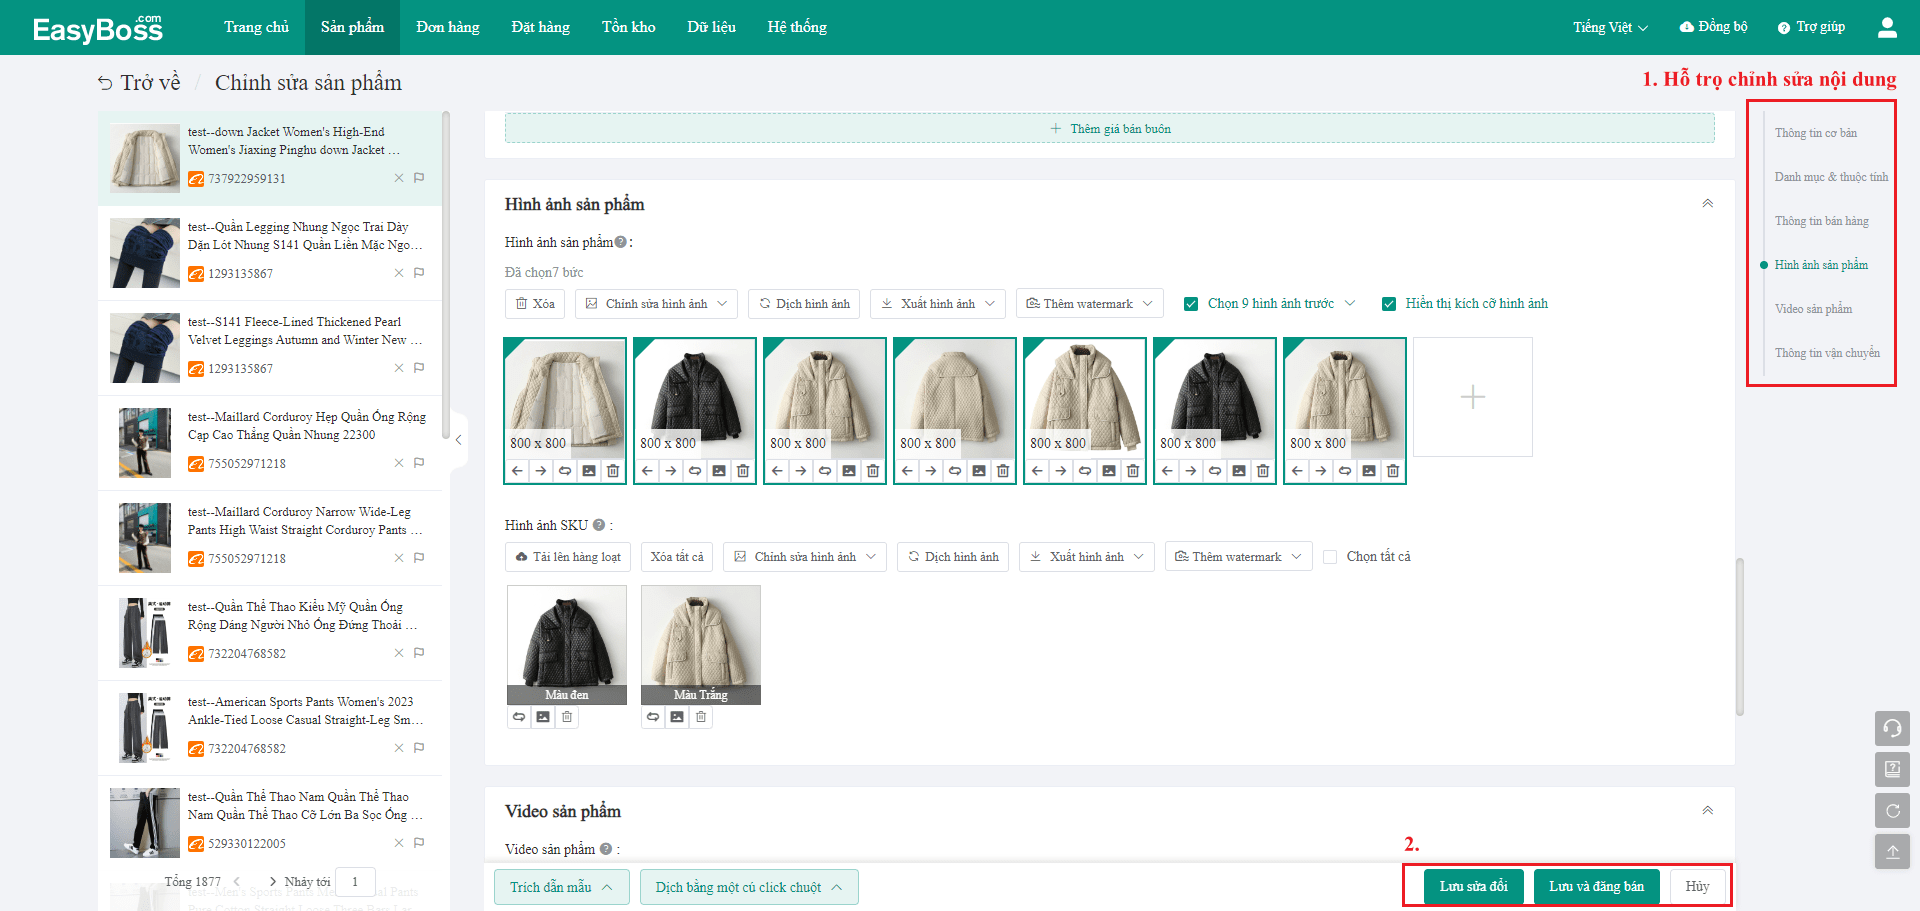
Task: Open product Thêm watermark dropdown
Action: [x=1090, y=304]
